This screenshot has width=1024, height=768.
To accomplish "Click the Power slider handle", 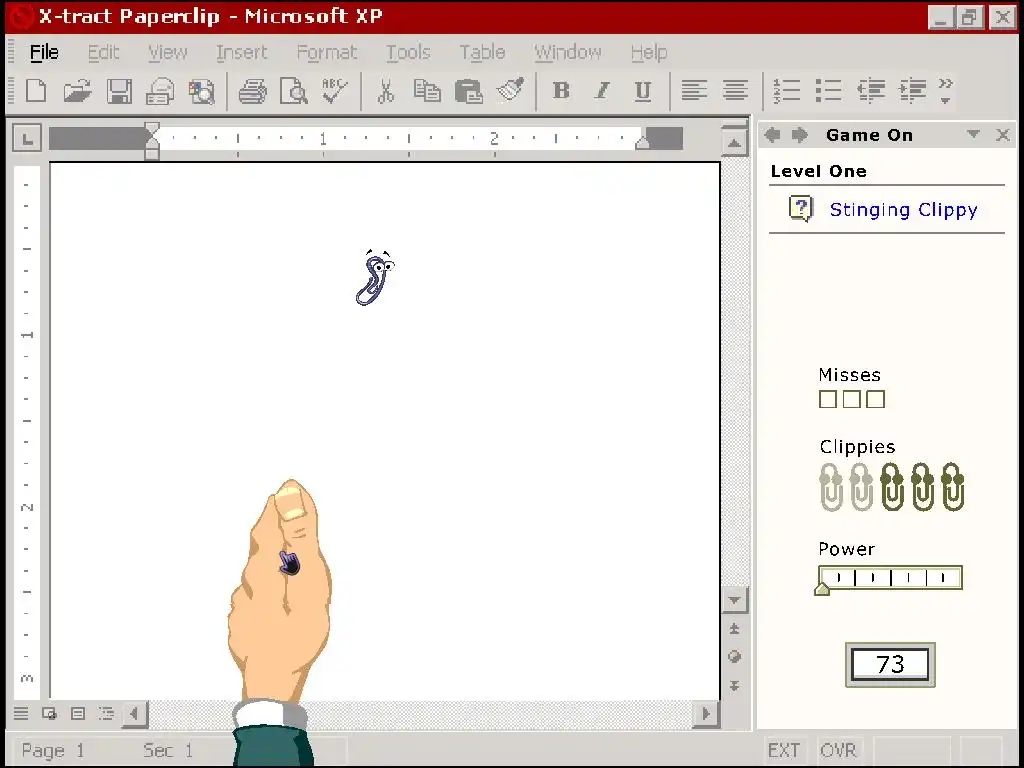I will pos(822,588).
